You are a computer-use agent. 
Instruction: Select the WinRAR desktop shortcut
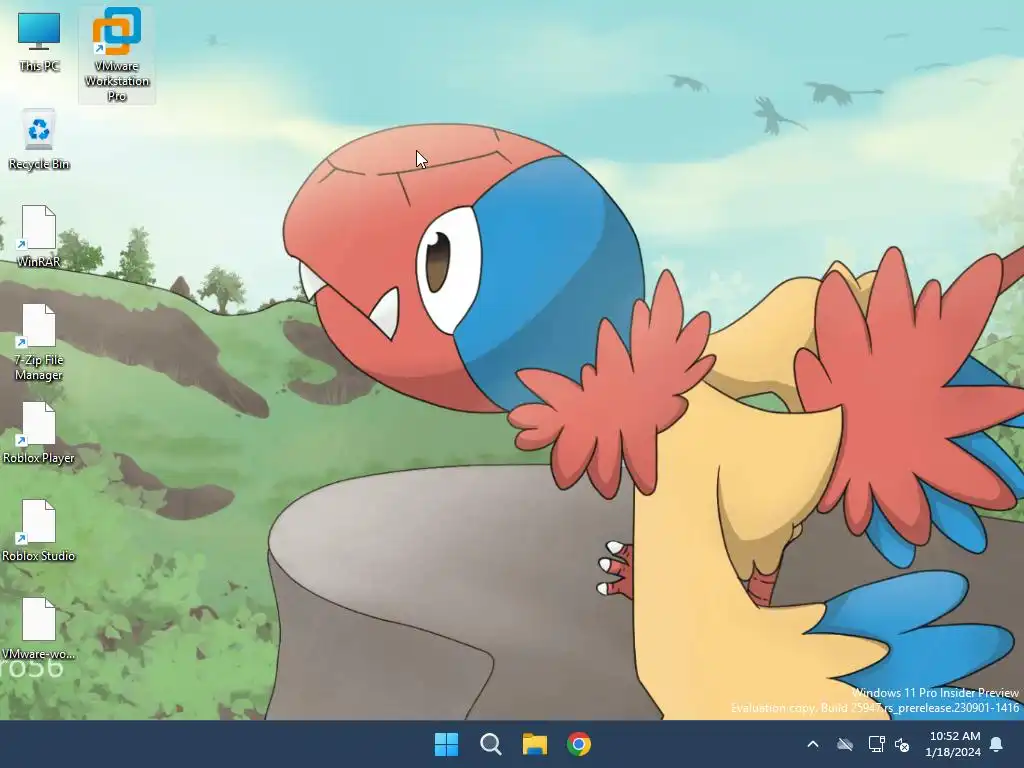pos(39,236)
